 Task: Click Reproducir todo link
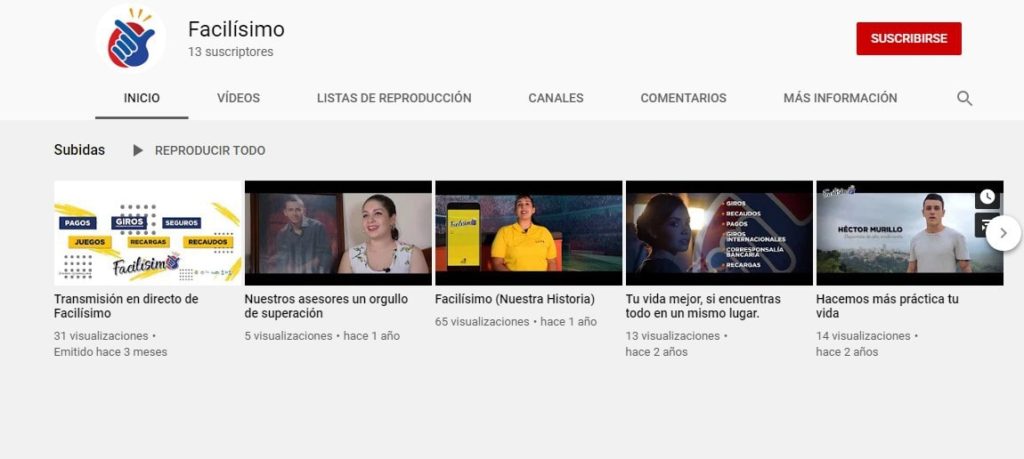coord(210,151)
